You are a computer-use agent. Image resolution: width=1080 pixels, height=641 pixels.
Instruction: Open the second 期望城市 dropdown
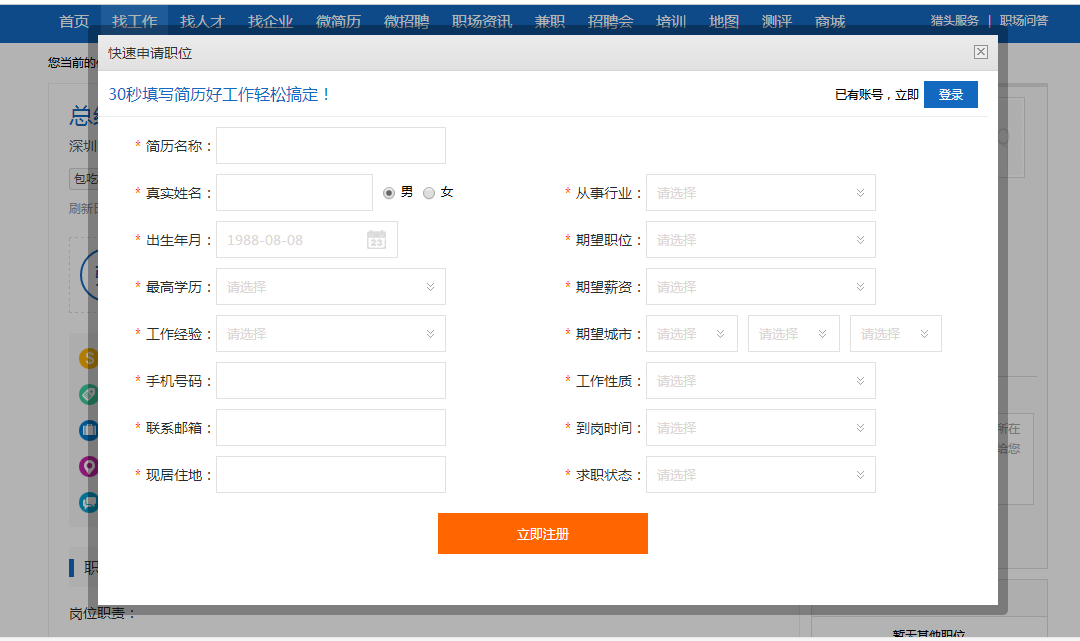(793, 334)
